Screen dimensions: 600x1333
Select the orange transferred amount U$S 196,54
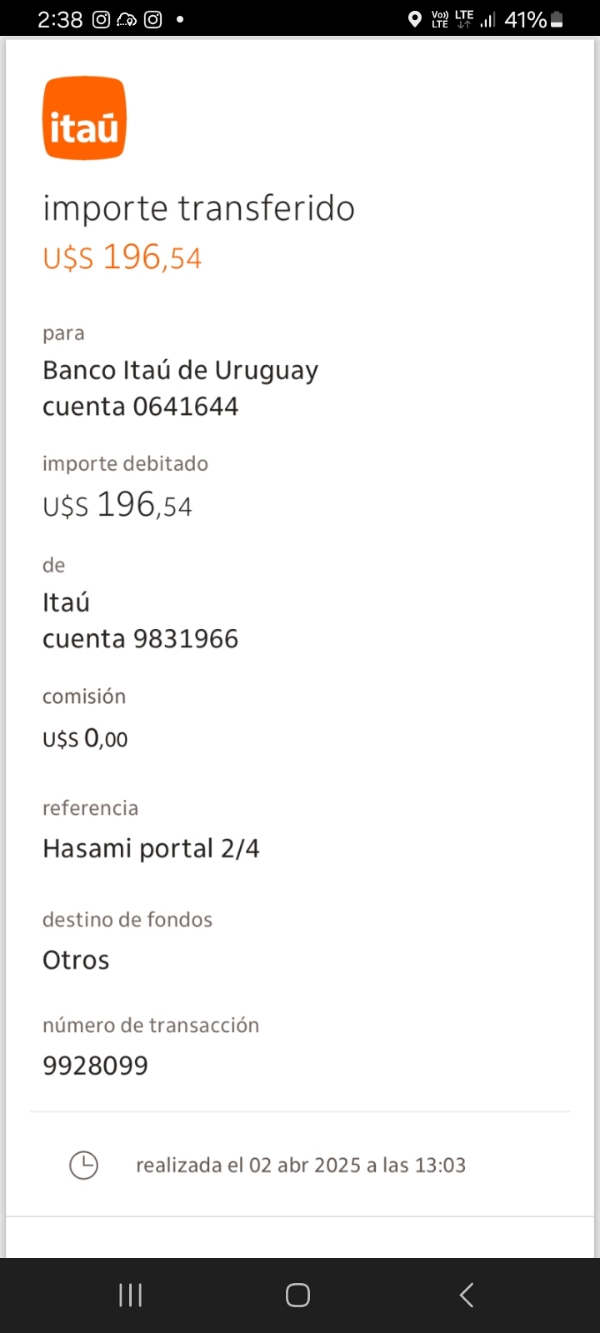(x=122, y=258)
